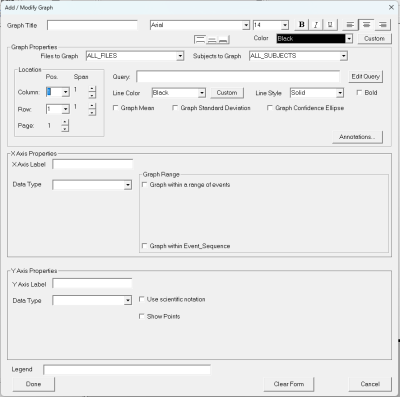Open the X Axis Data Type dropdown

point(128,185)
